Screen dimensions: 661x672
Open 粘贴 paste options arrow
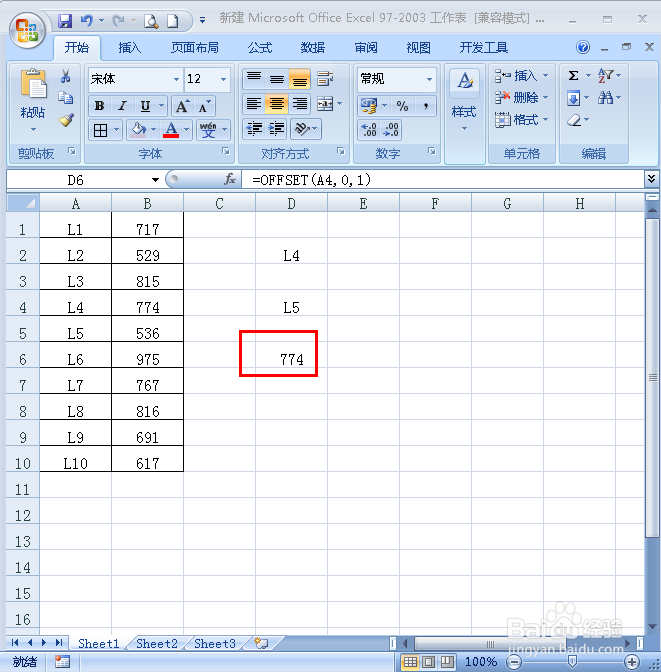33,129
